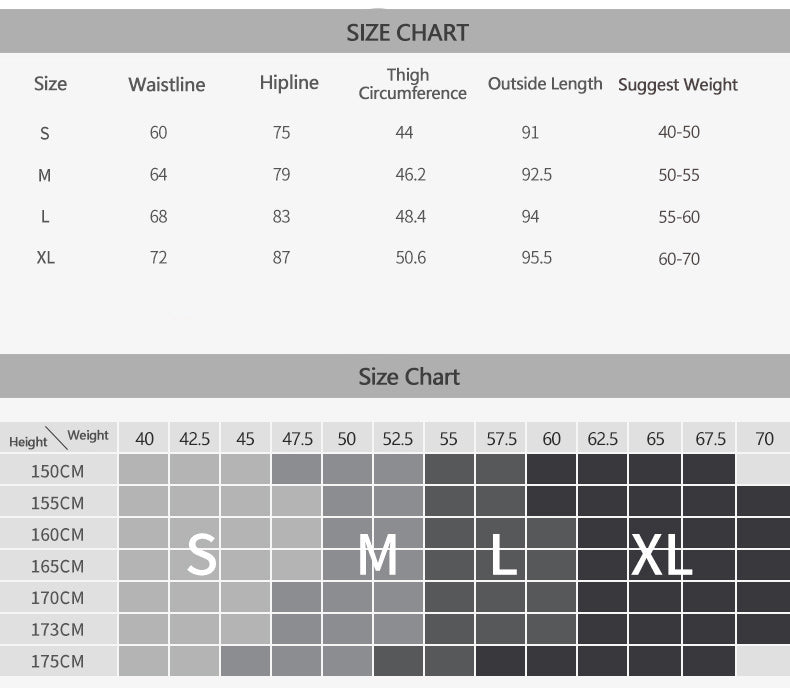Click the Hipline column heading
This screenshot has height=688, width=790.
click(289, 83)
